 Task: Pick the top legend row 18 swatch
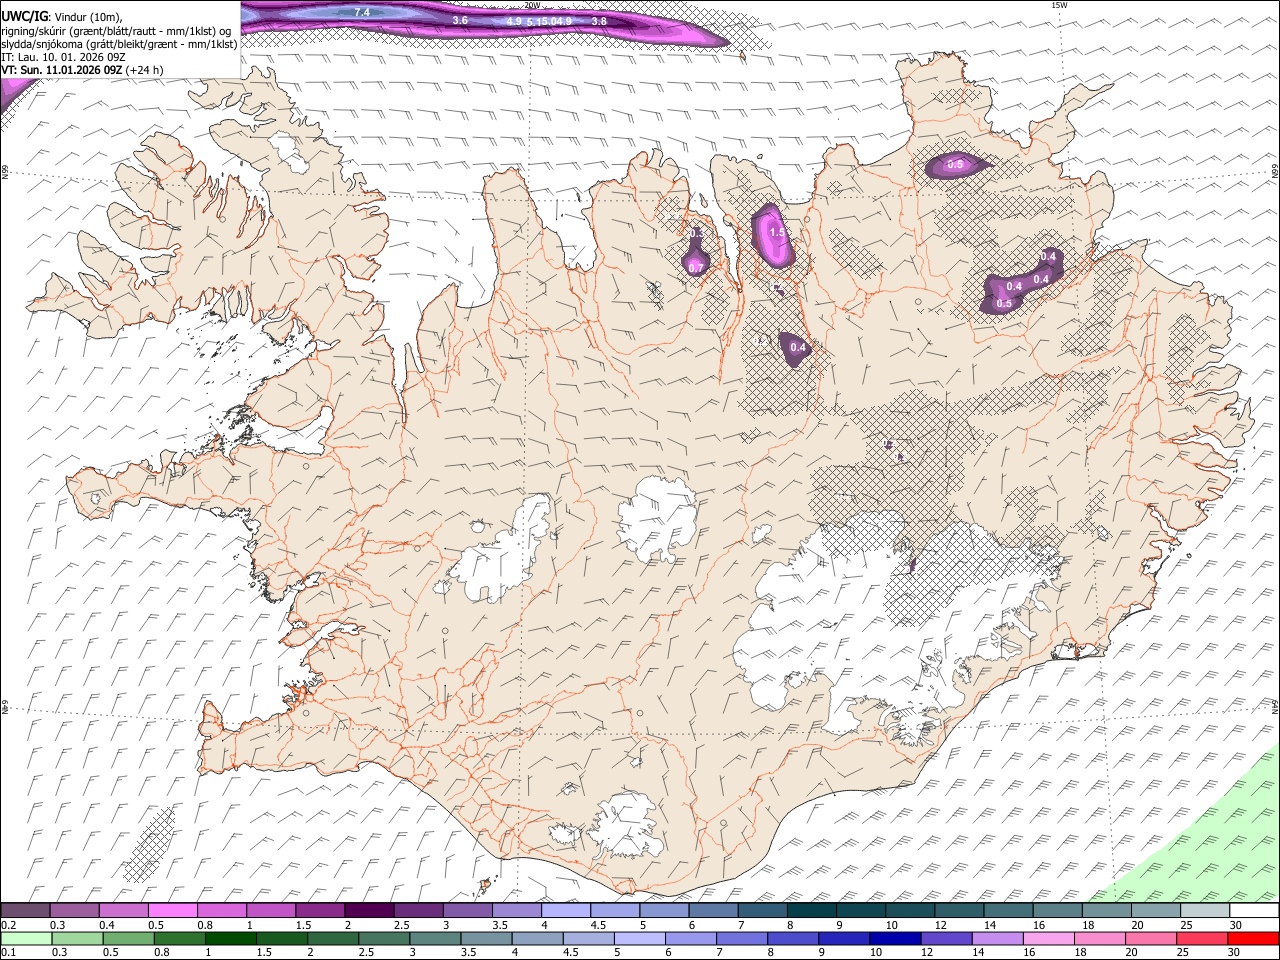point(1108,910)
